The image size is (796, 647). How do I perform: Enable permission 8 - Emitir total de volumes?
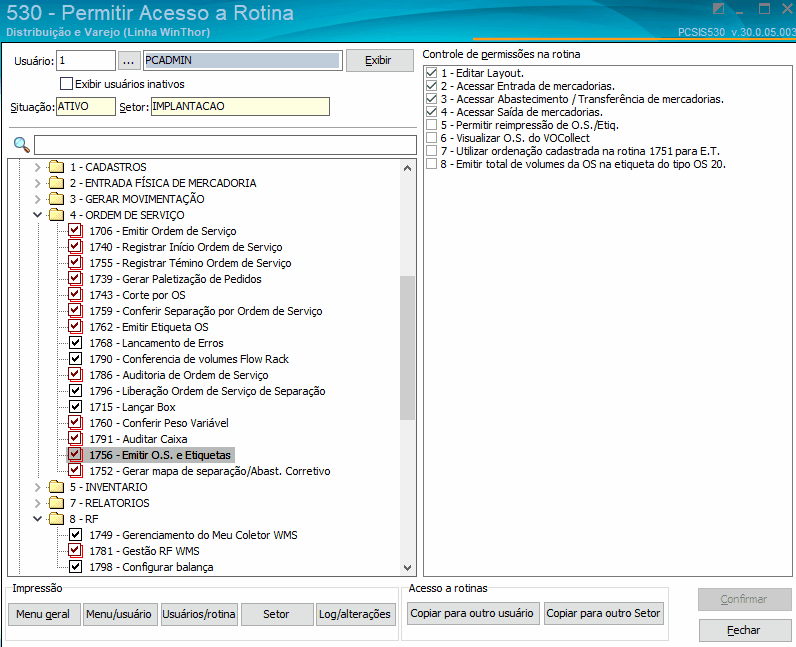432,164
